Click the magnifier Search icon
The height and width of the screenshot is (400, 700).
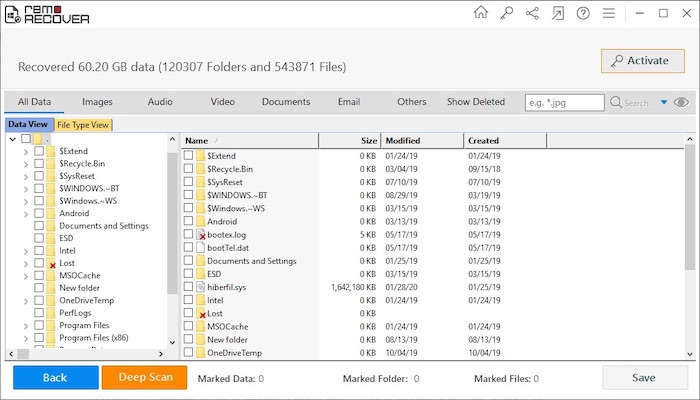pyautogui.click(x=616, y=102)
